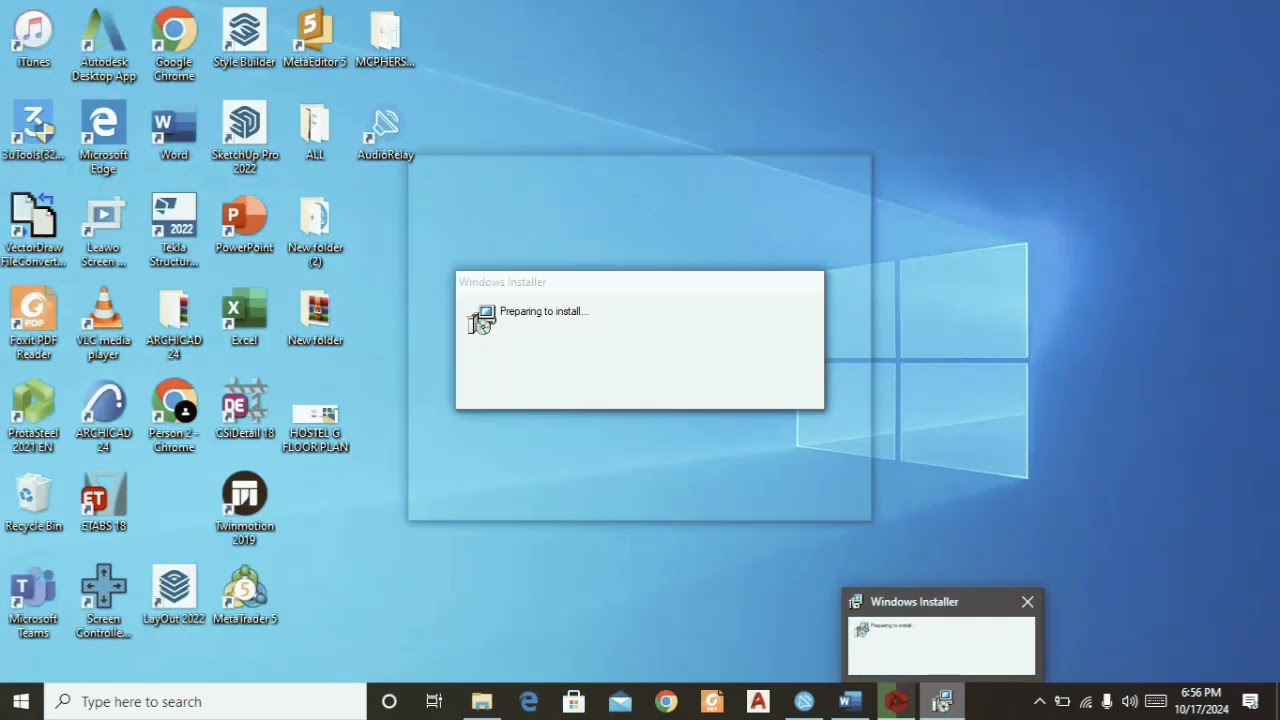Select the New folder (2) icon

[315, 232]
